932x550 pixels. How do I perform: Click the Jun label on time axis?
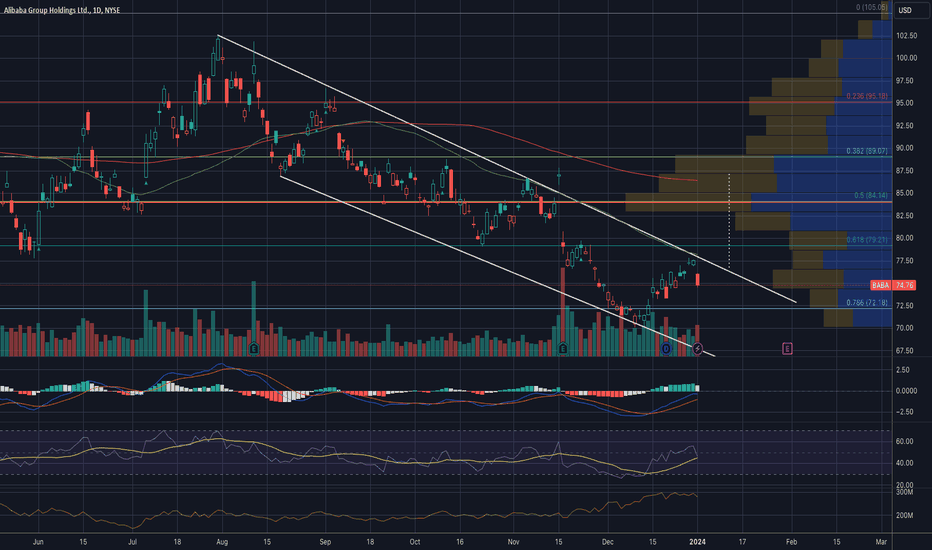pyautogui.click(x=38, y=542)
